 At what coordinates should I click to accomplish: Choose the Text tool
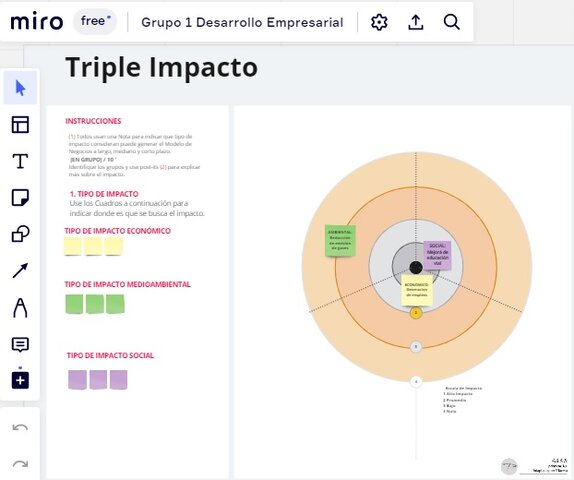pos(20,161)
